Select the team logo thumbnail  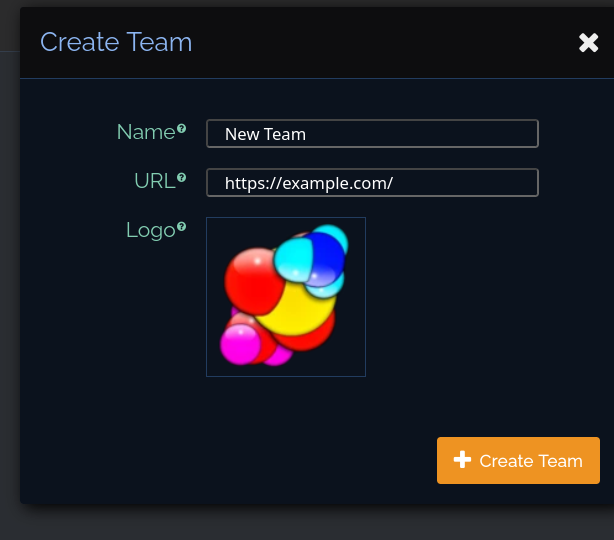coord(286,297)
